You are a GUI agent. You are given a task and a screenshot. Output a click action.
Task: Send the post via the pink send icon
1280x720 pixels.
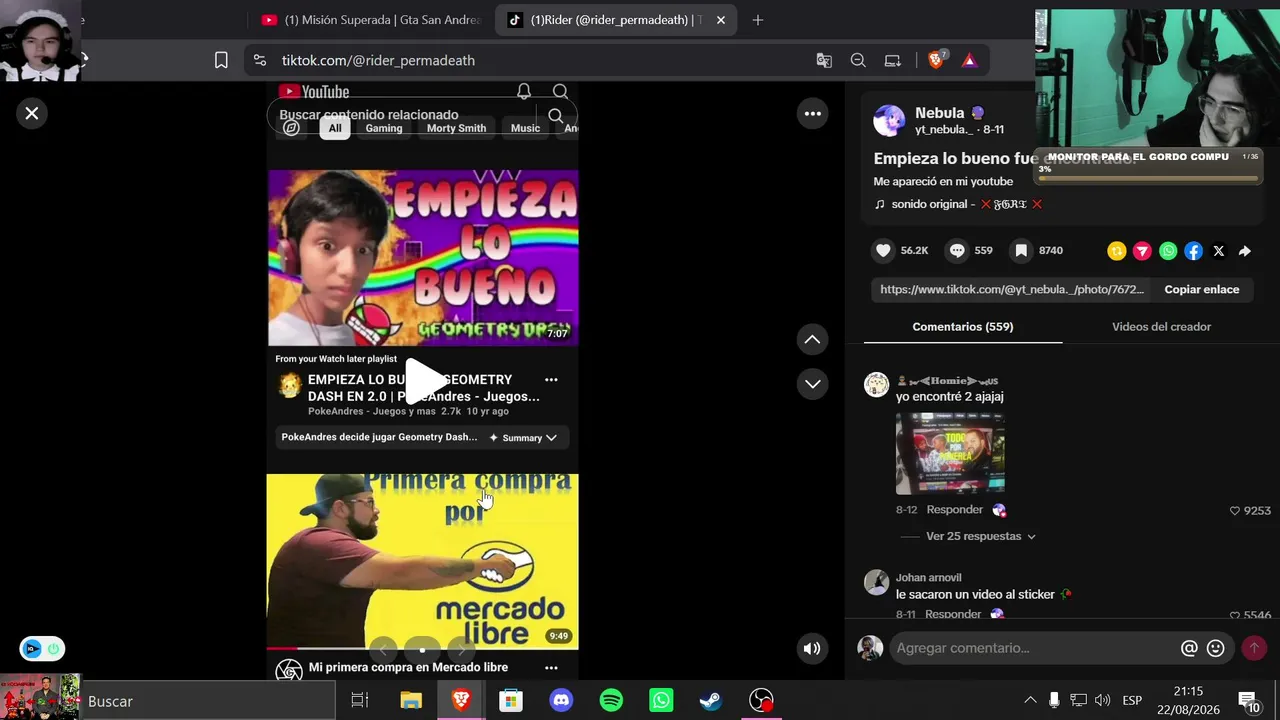pyautogui.click(x=1142, y=251)
